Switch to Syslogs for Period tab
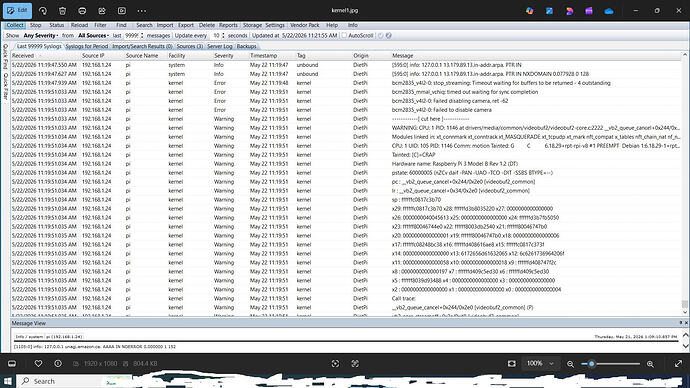 coord(86,46)
